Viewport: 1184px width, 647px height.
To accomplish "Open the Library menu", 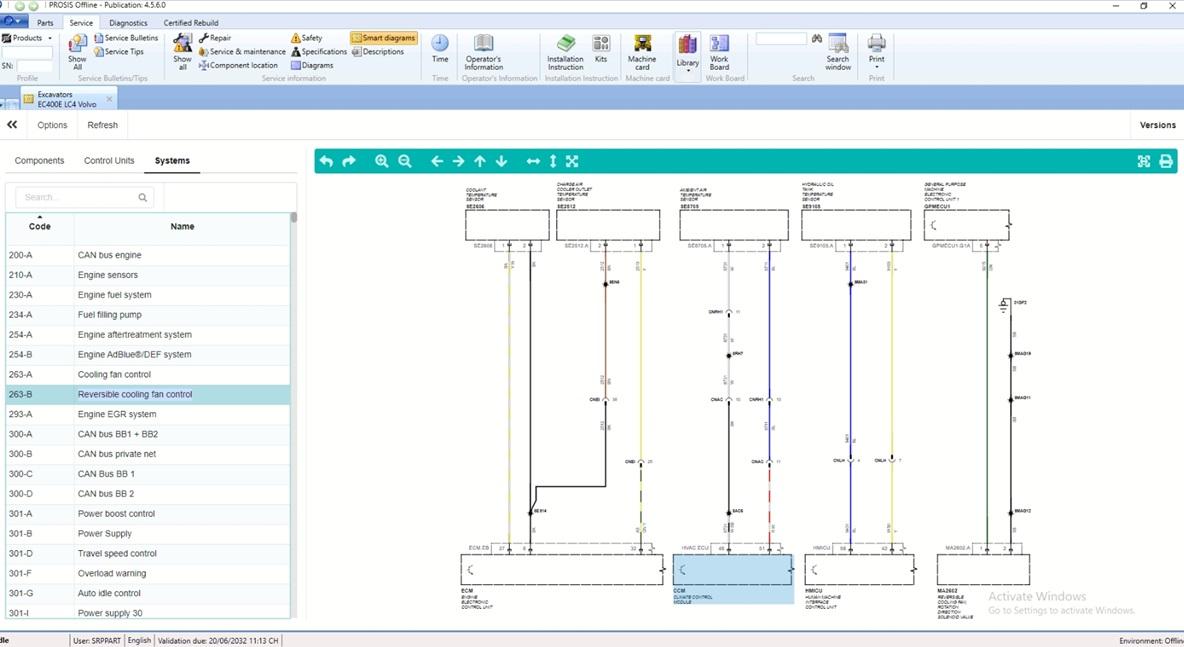I will [x=687, y=53].
